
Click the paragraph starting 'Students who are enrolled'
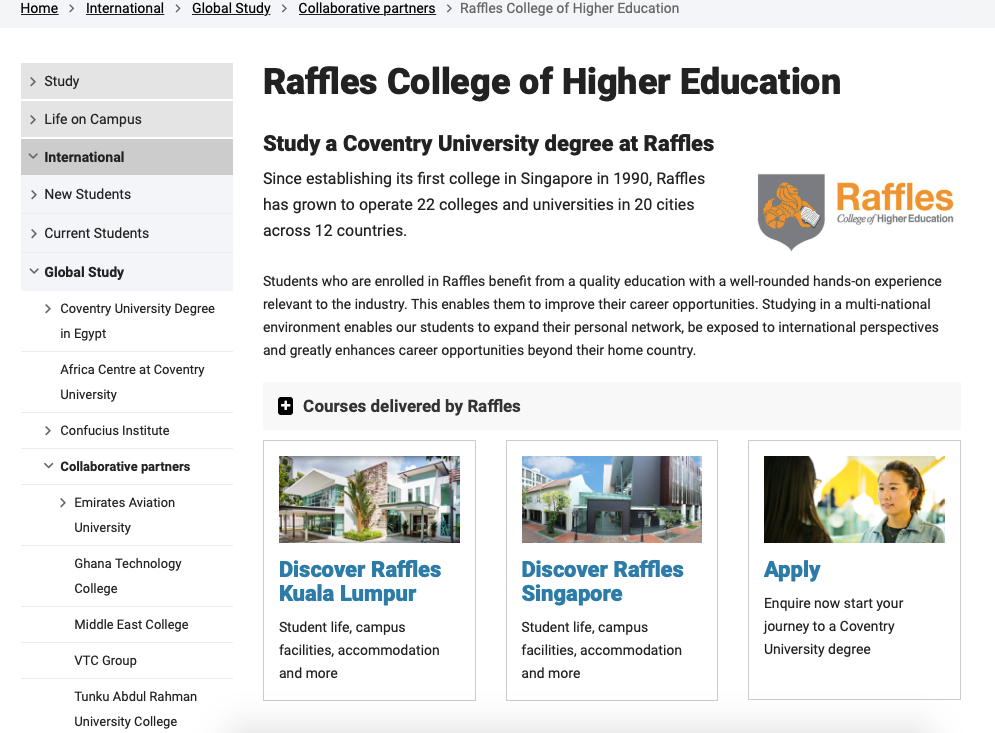[x=602, y=315]
